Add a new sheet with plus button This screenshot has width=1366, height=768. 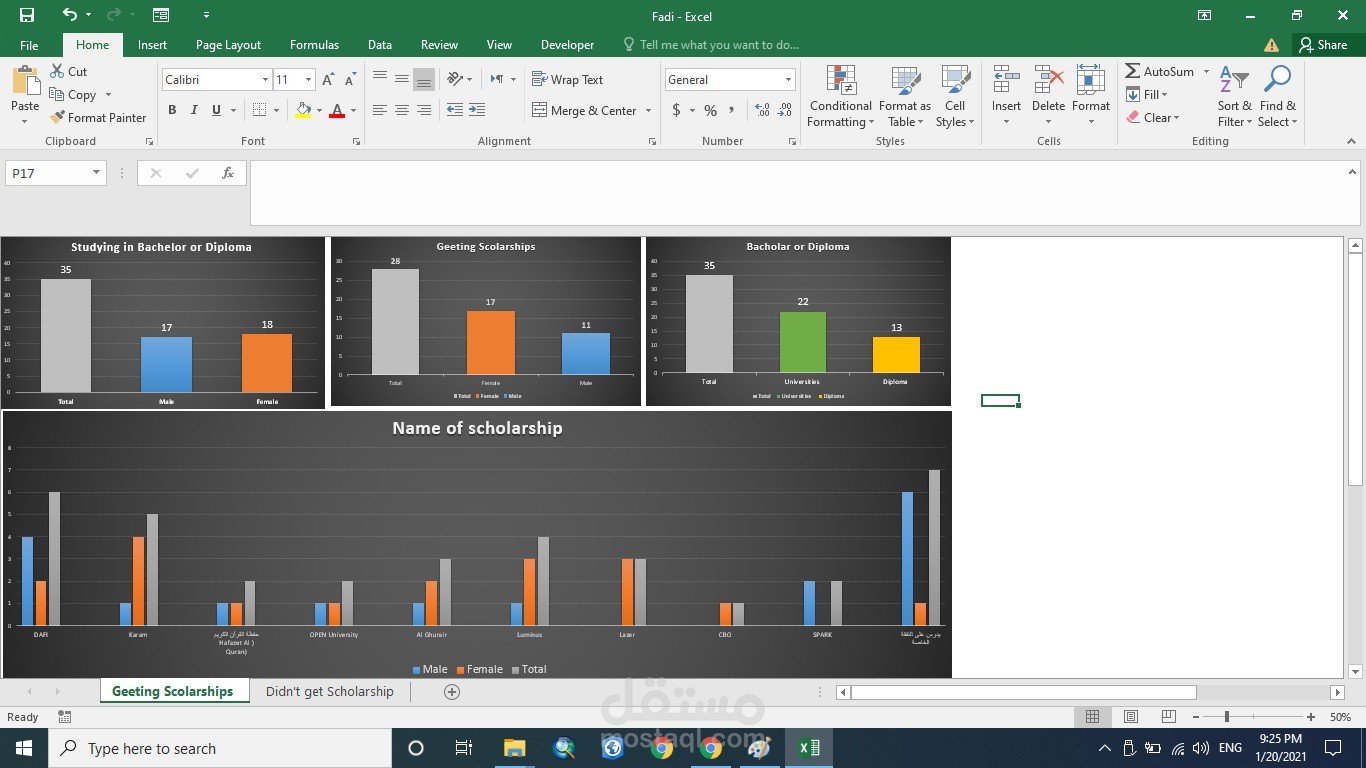(x=452, y=692)
